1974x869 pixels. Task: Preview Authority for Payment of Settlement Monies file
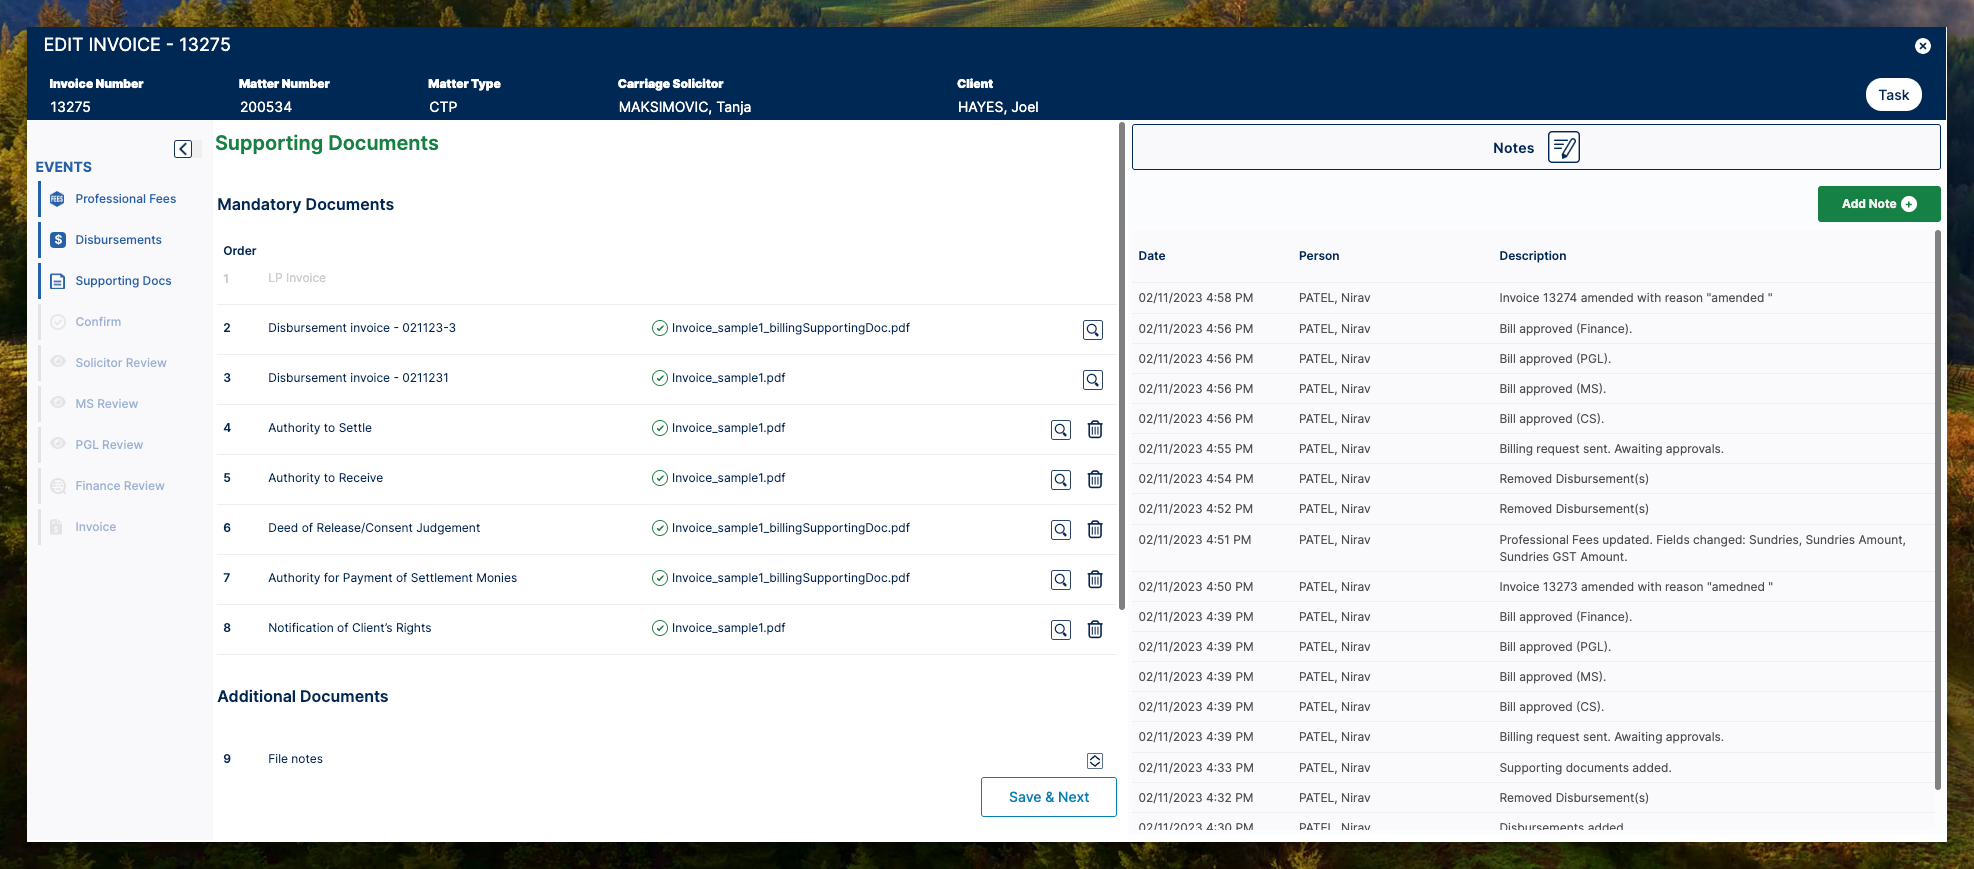click(1061, 580)
